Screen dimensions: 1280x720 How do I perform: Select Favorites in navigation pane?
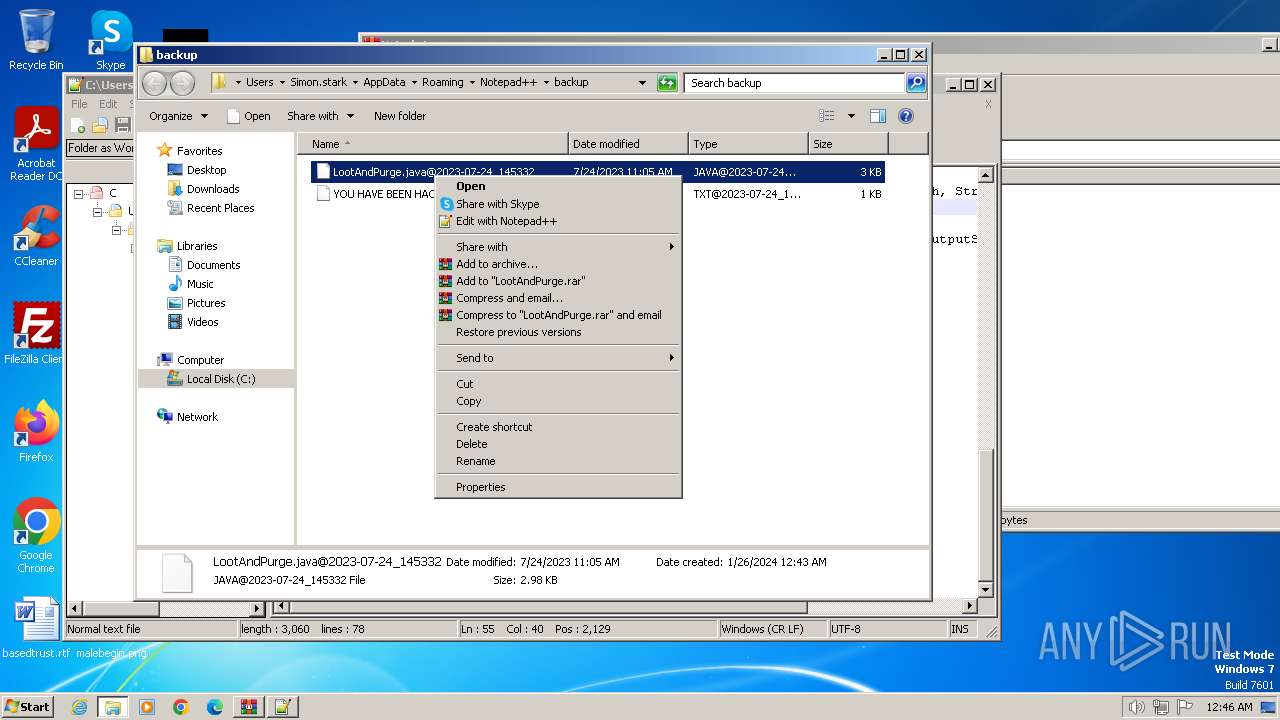click(199, 151)
